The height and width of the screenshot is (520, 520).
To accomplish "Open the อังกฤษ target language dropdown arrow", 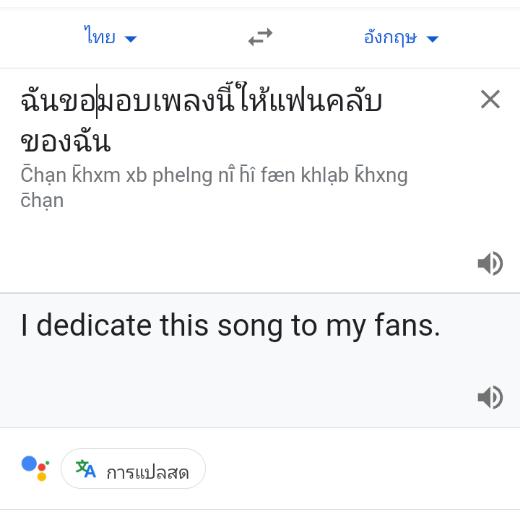I will 432,39.
